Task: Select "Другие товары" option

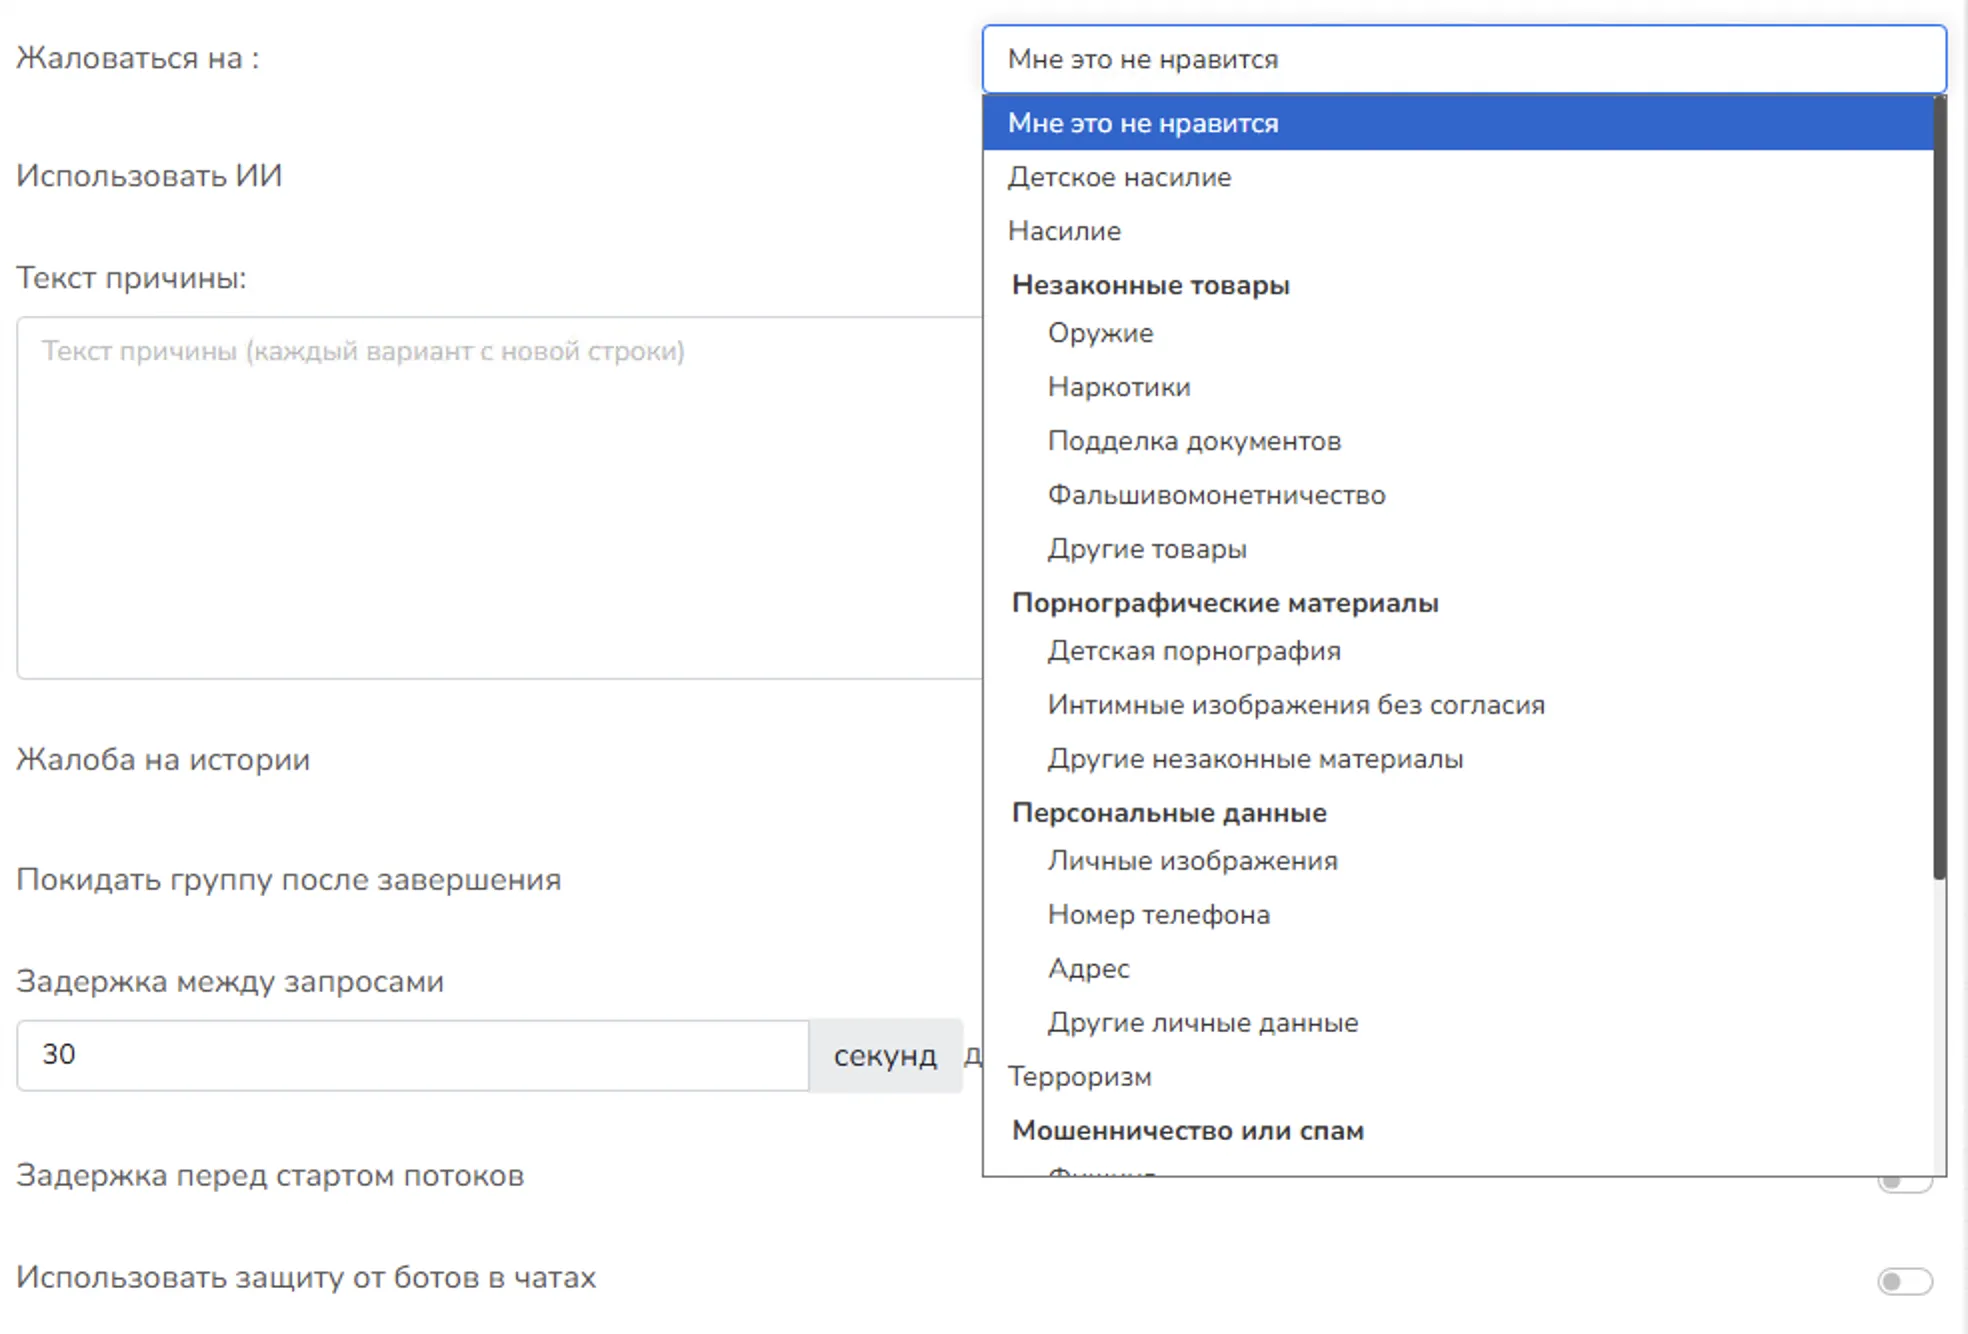Action: click(x=1147, y=548)
